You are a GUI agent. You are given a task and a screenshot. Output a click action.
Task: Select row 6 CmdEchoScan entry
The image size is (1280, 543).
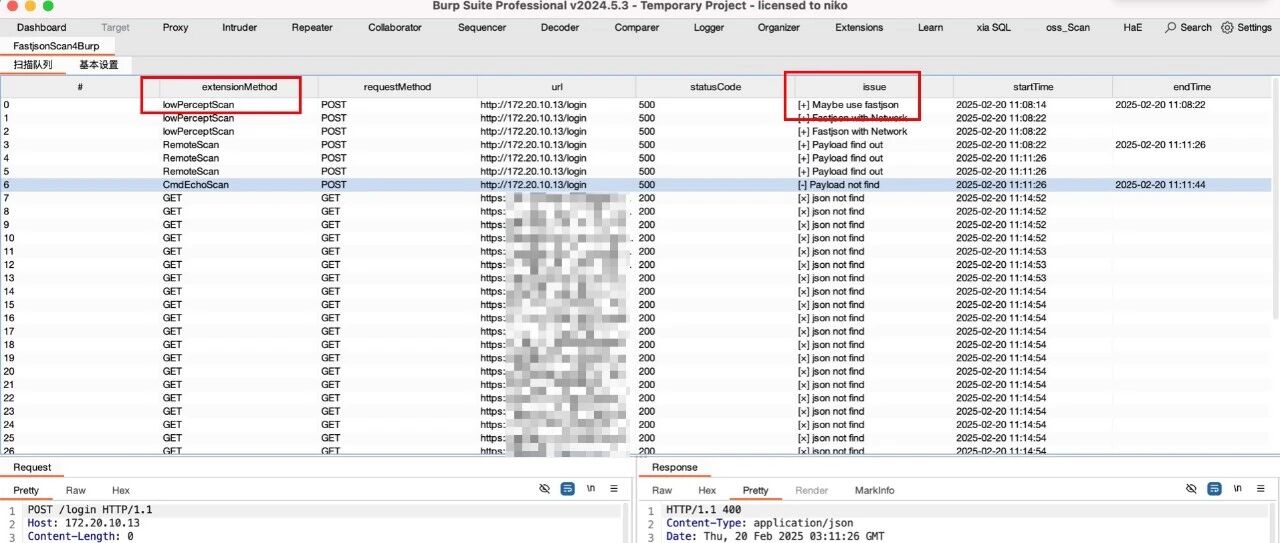coord(635,185)
